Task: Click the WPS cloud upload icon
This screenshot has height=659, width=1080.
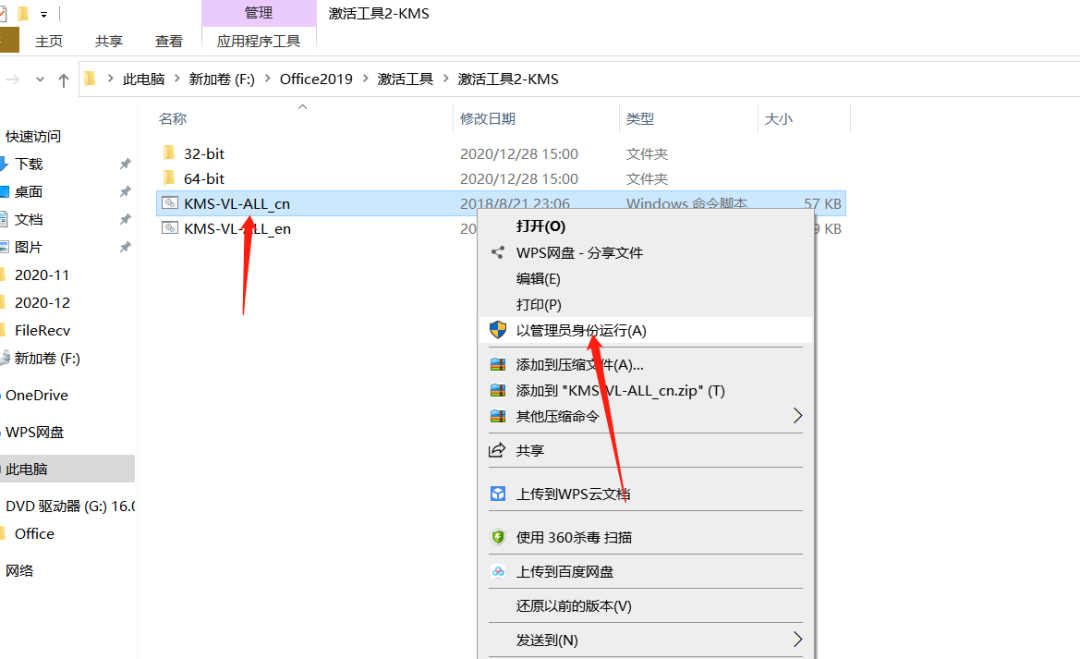Action: pos(497,494)
